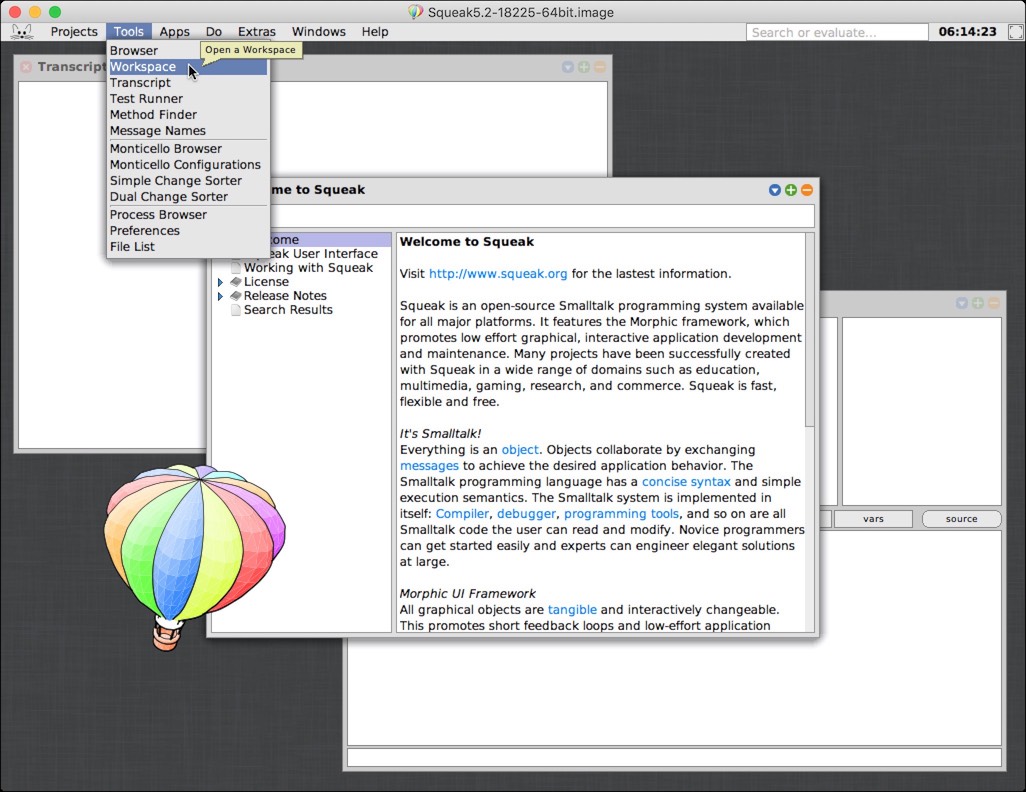Choose Transcript from Tools menu
Screen dimensions: 1026x792
coord(188,82)
